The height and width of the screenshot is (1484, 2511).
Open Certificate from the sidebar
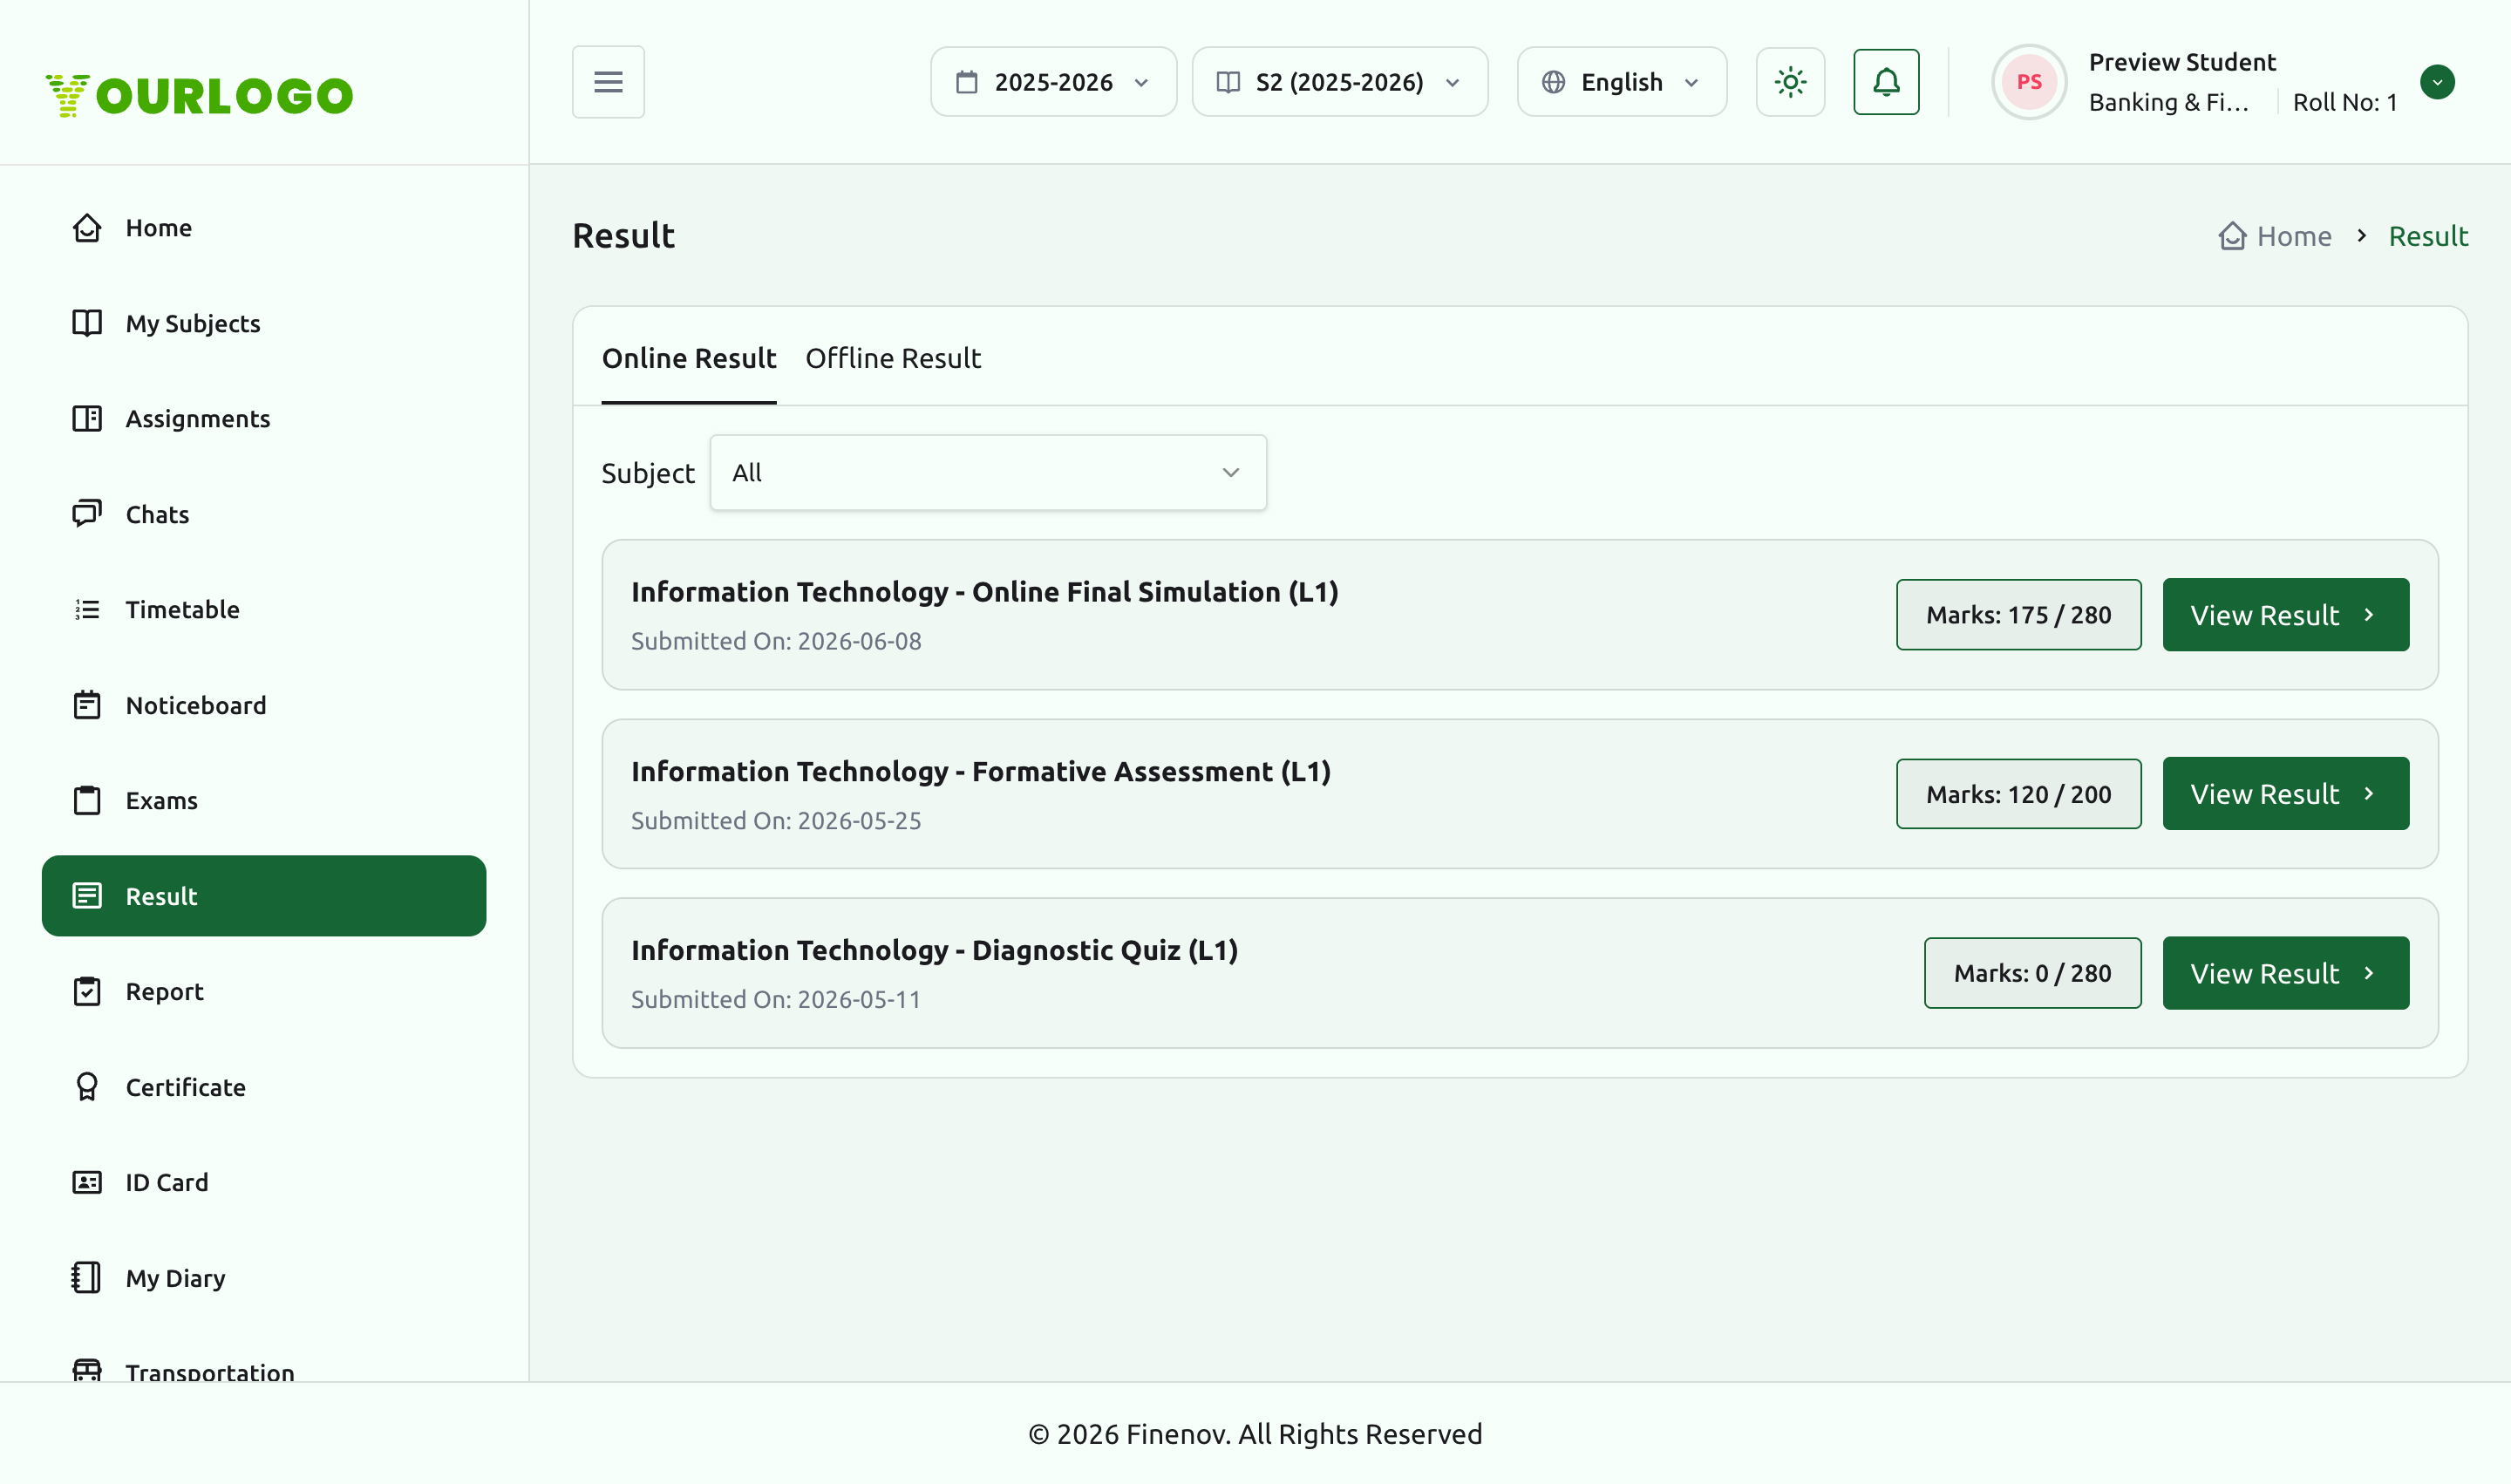pyautogui.click(x=264, y=1087)
